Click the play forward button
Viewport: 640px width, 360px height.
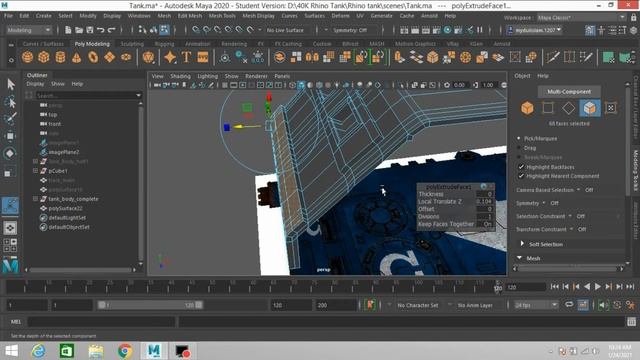tap(598, 287)
